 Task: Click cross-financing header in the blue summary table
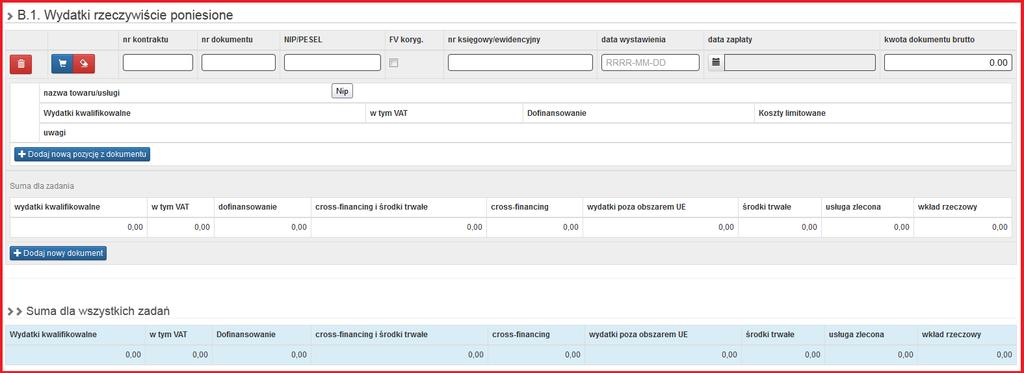click(520, 334)
